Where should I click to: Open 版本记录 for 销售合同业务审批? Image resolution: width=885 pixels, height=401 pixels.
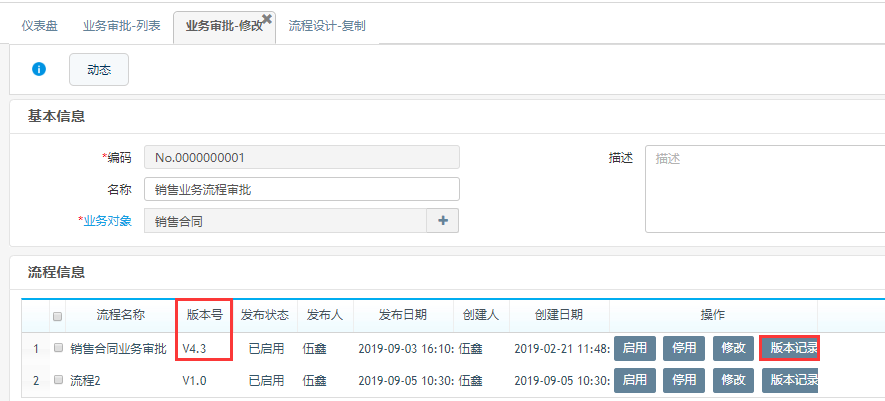(x=790, y=348)
